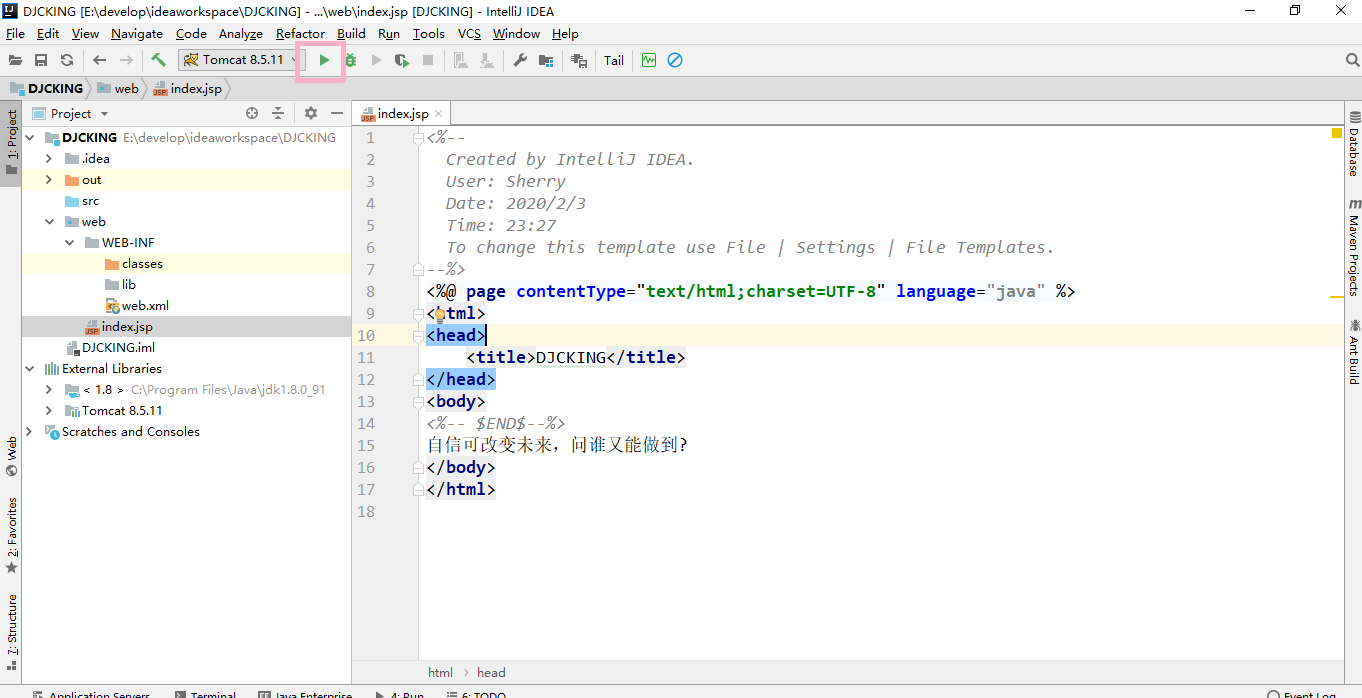This screenshot has height=698, width=1362.
Task: Open the Tools menu
Action: tap(429, 33)
